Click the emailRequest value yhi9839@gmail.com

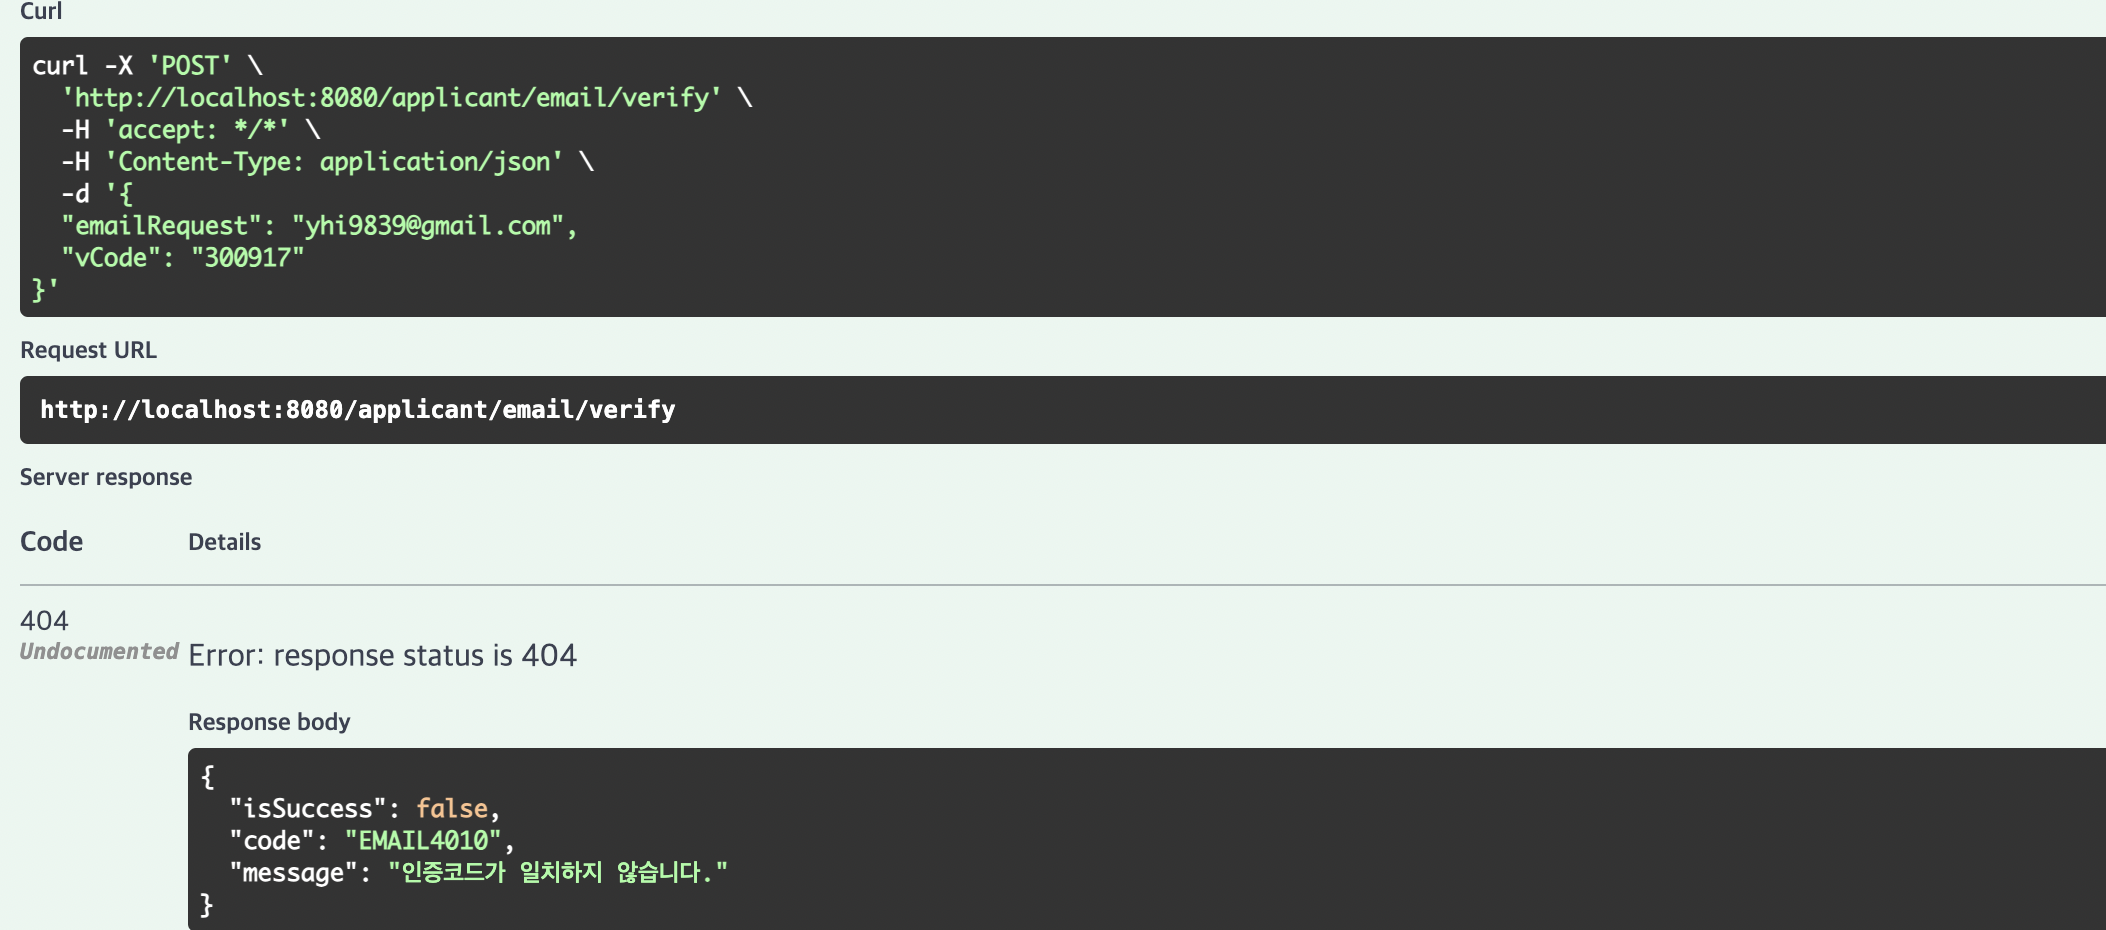click(x=428, y=226)
